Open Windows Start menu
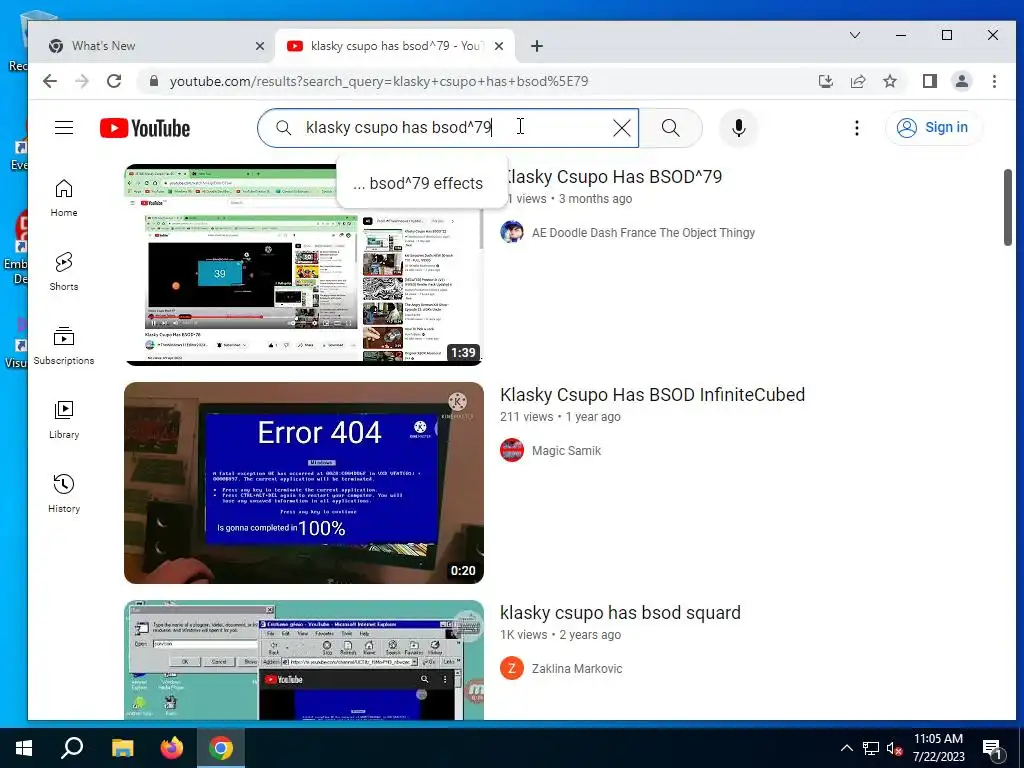 click(x=24, y=748)
